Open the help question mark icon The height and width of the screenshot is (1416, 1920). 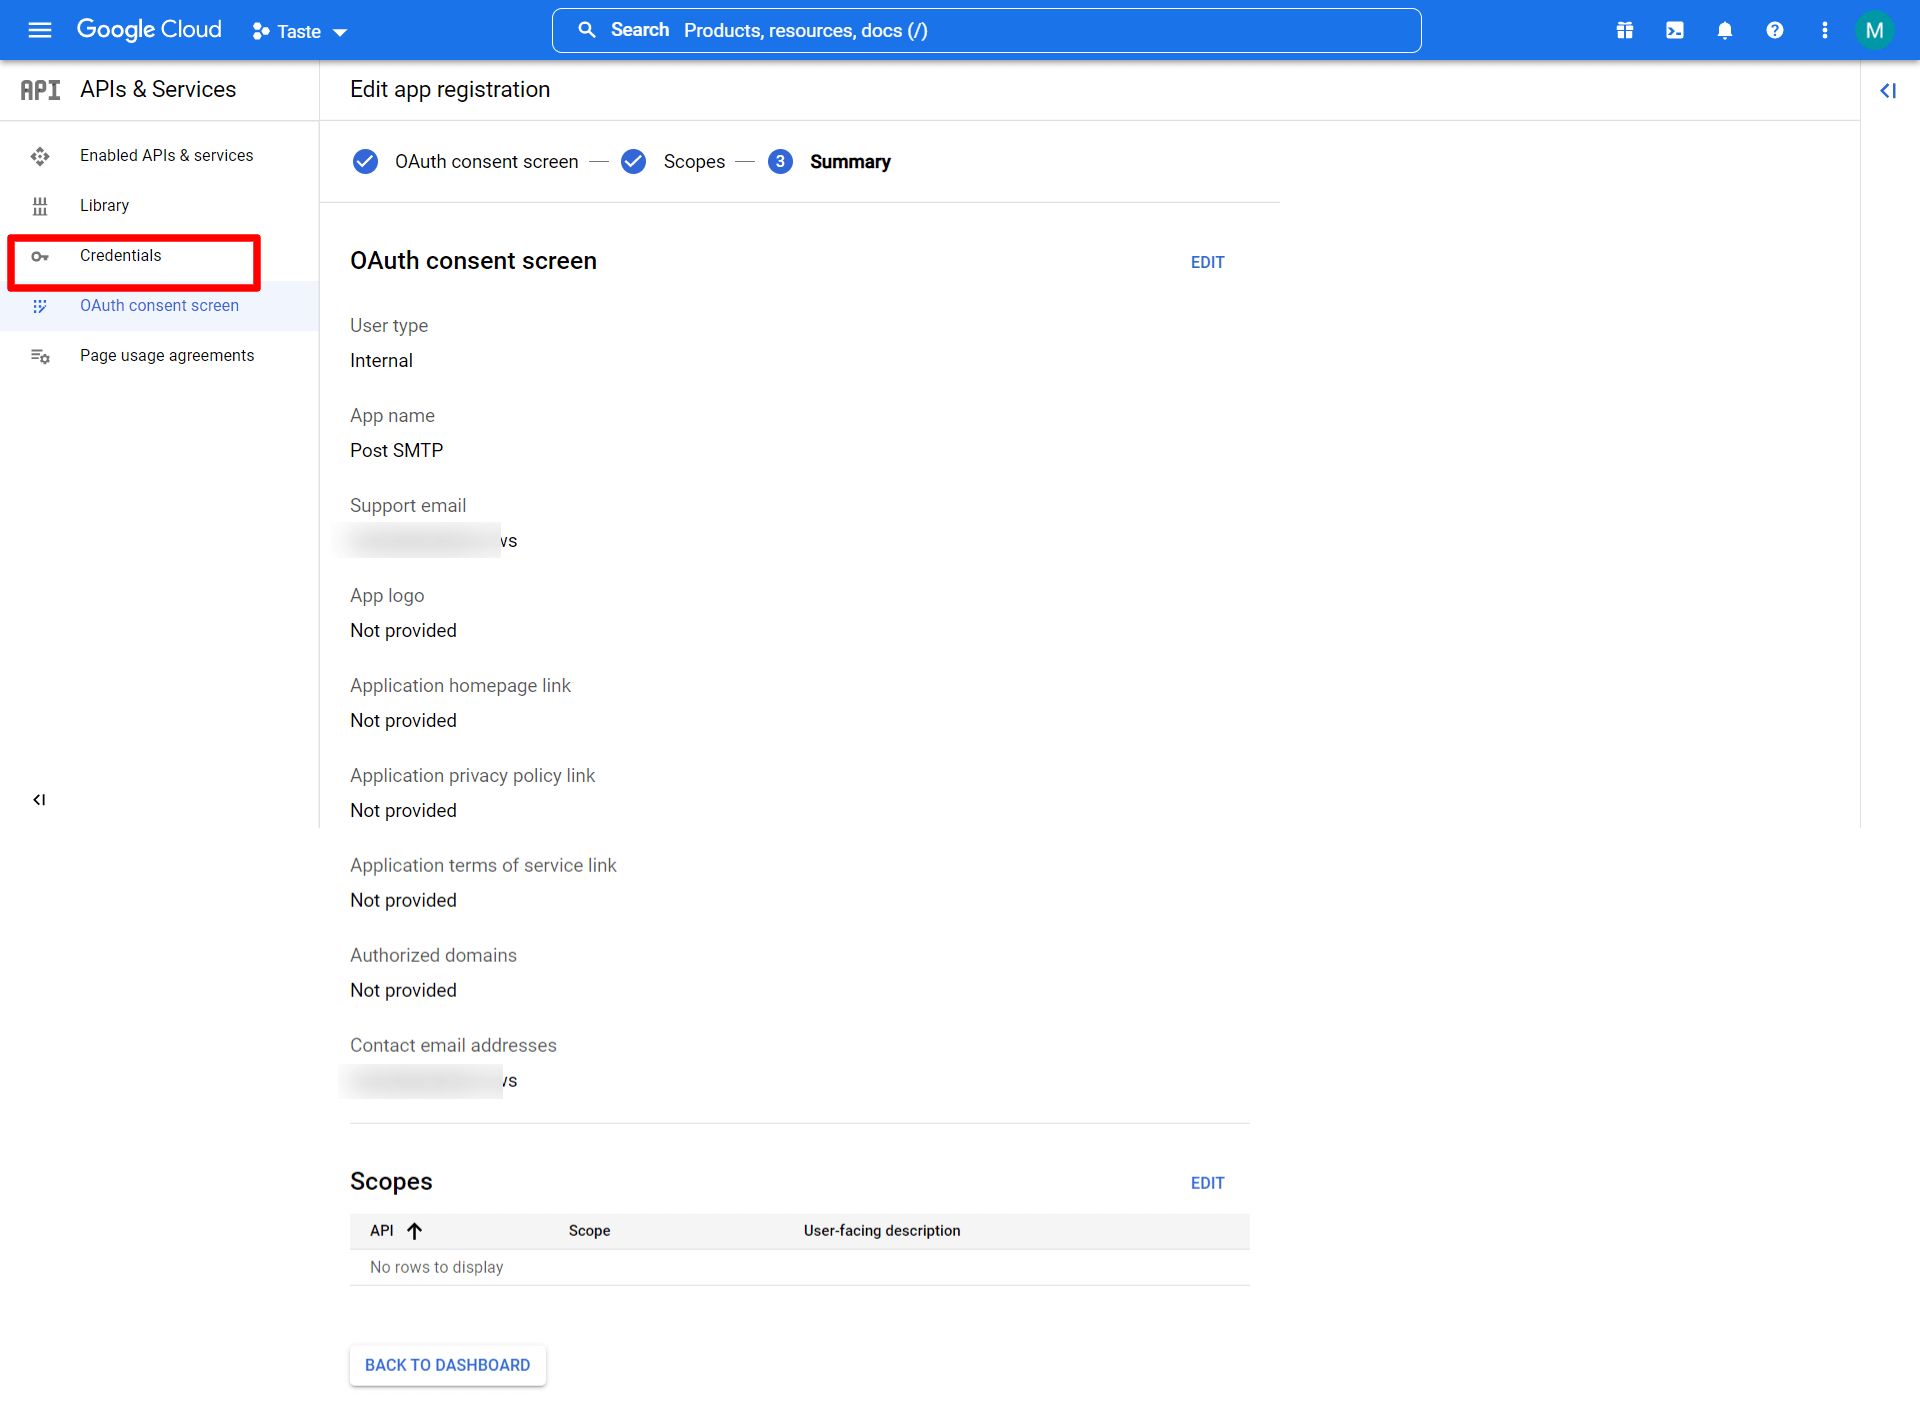[1775, 30]
